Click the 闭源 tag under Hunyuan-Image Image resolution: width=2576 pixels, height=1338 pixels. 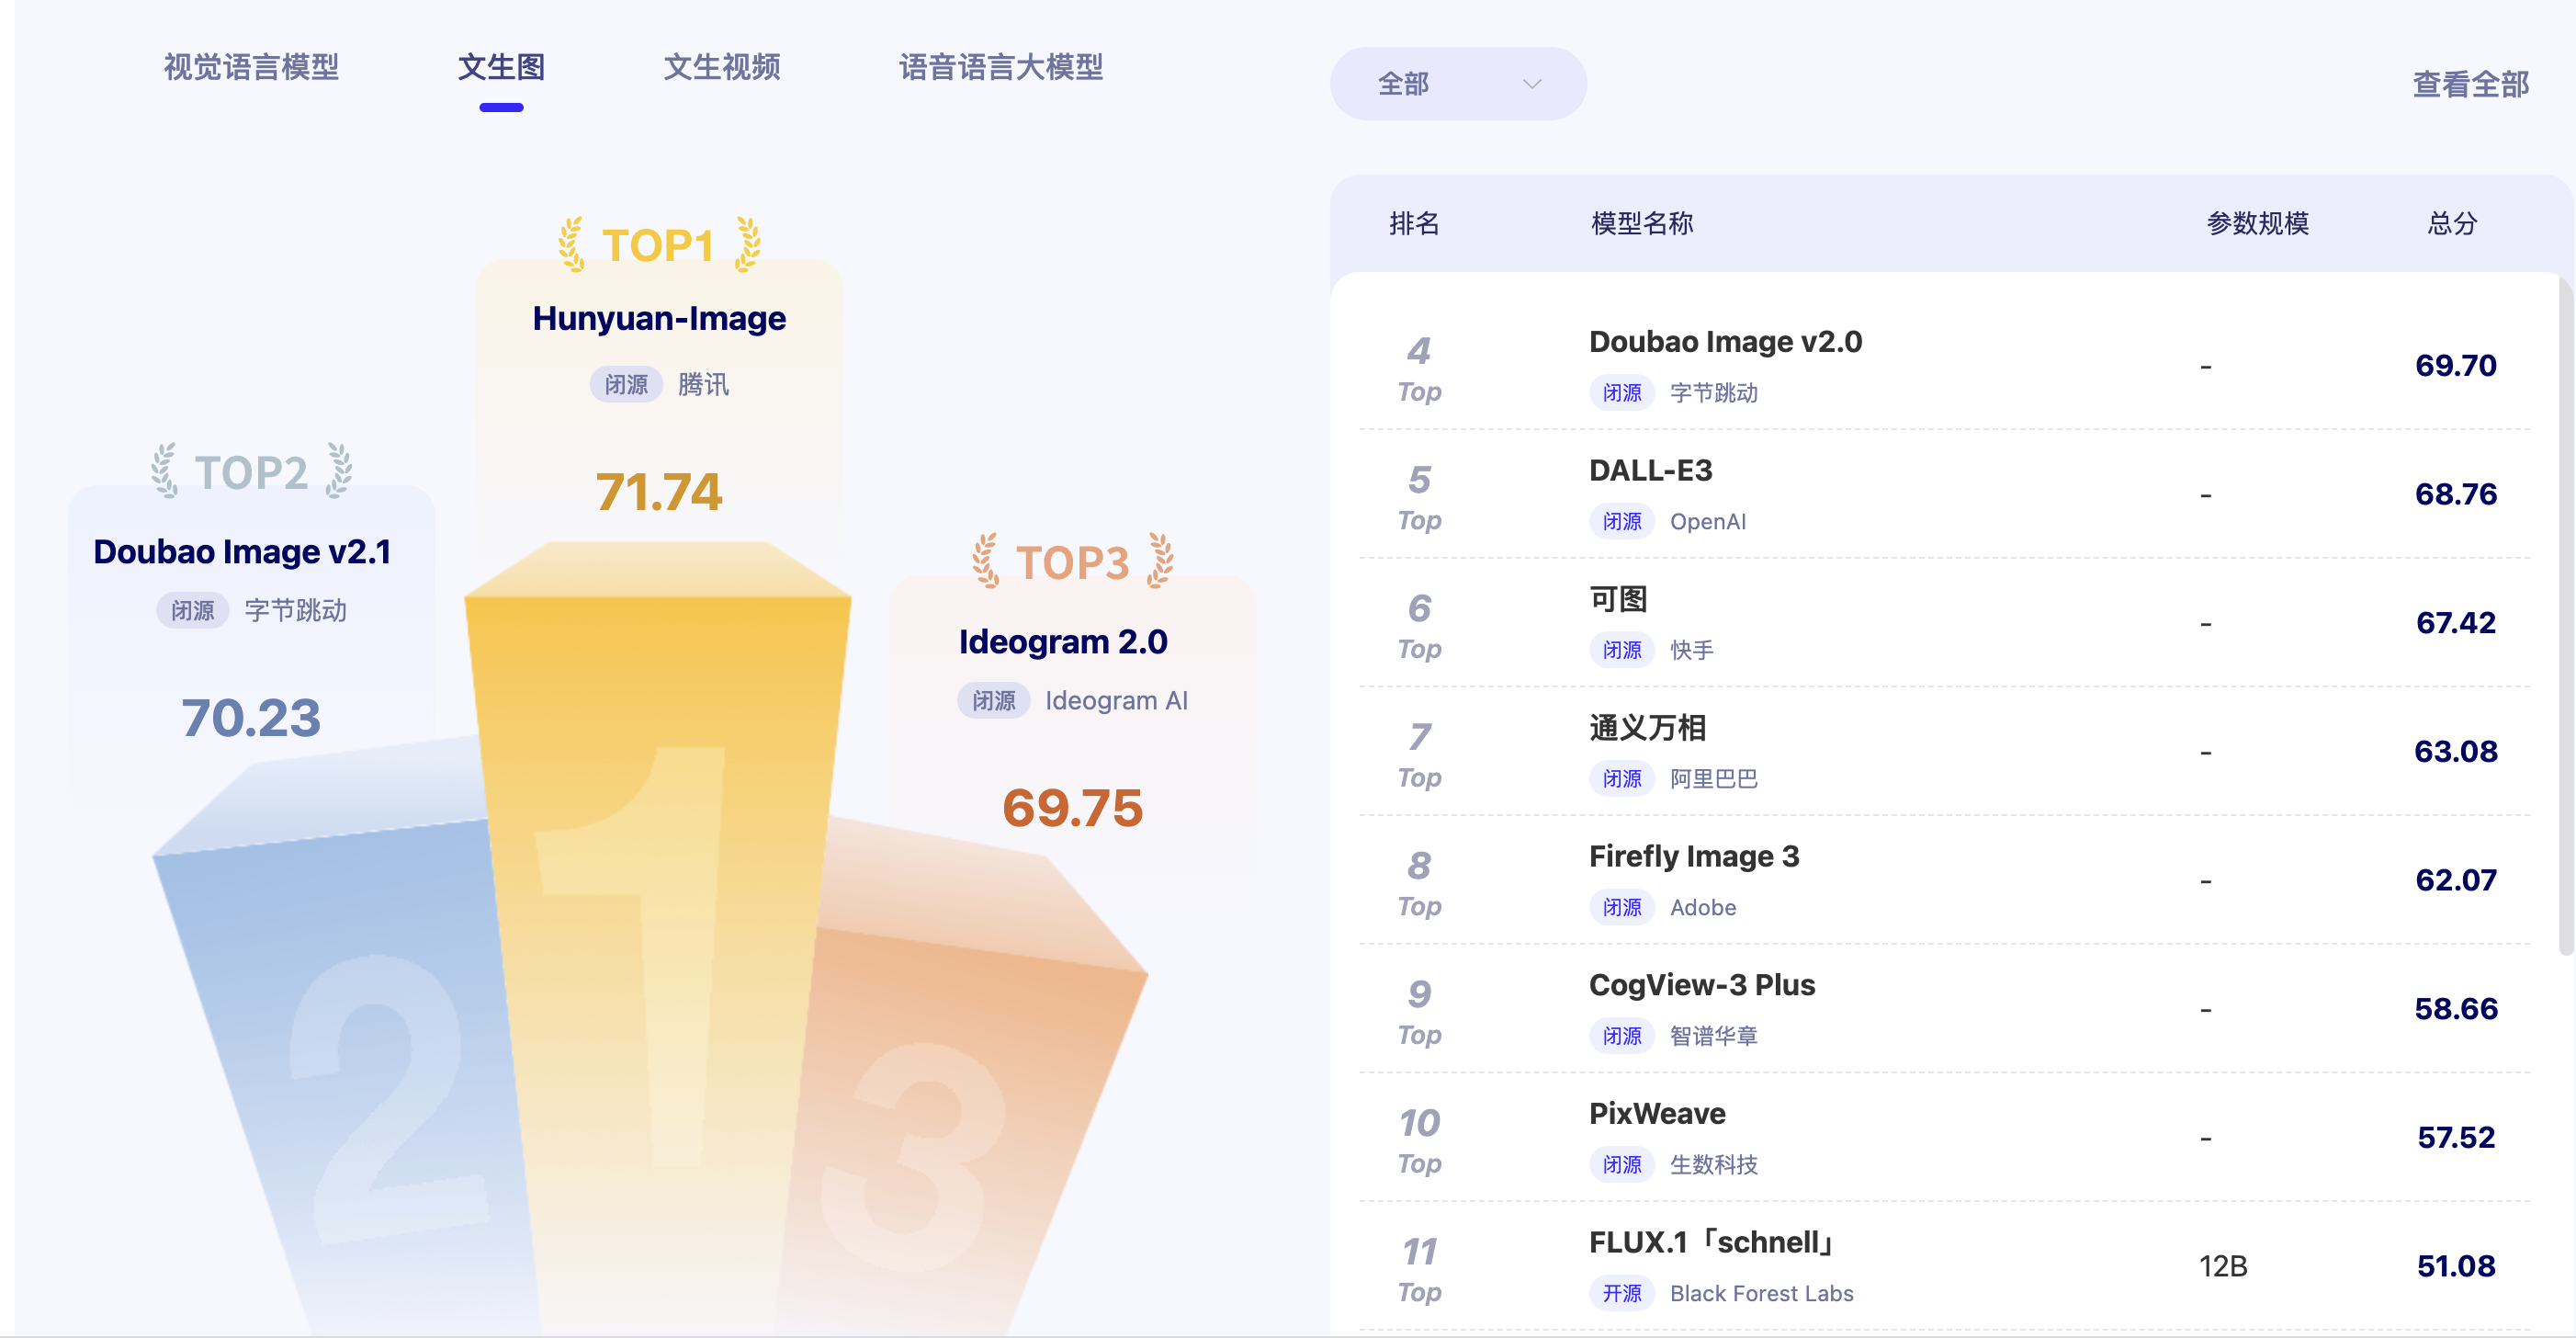pyautogui.click(x=626, y=384)
